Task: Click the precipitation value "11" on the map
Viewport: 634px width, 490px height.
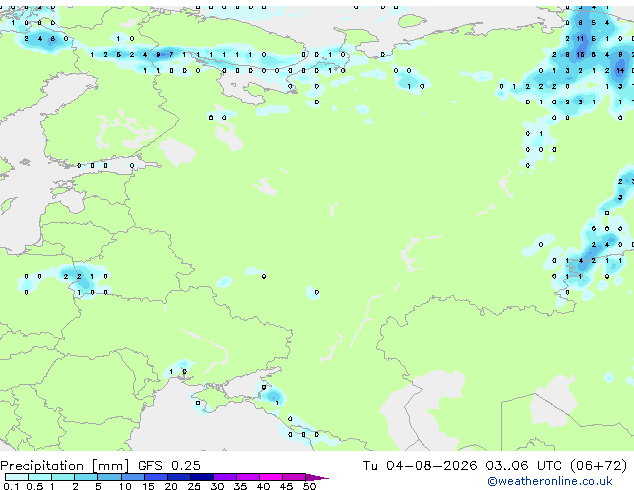Action: point(580,39)
